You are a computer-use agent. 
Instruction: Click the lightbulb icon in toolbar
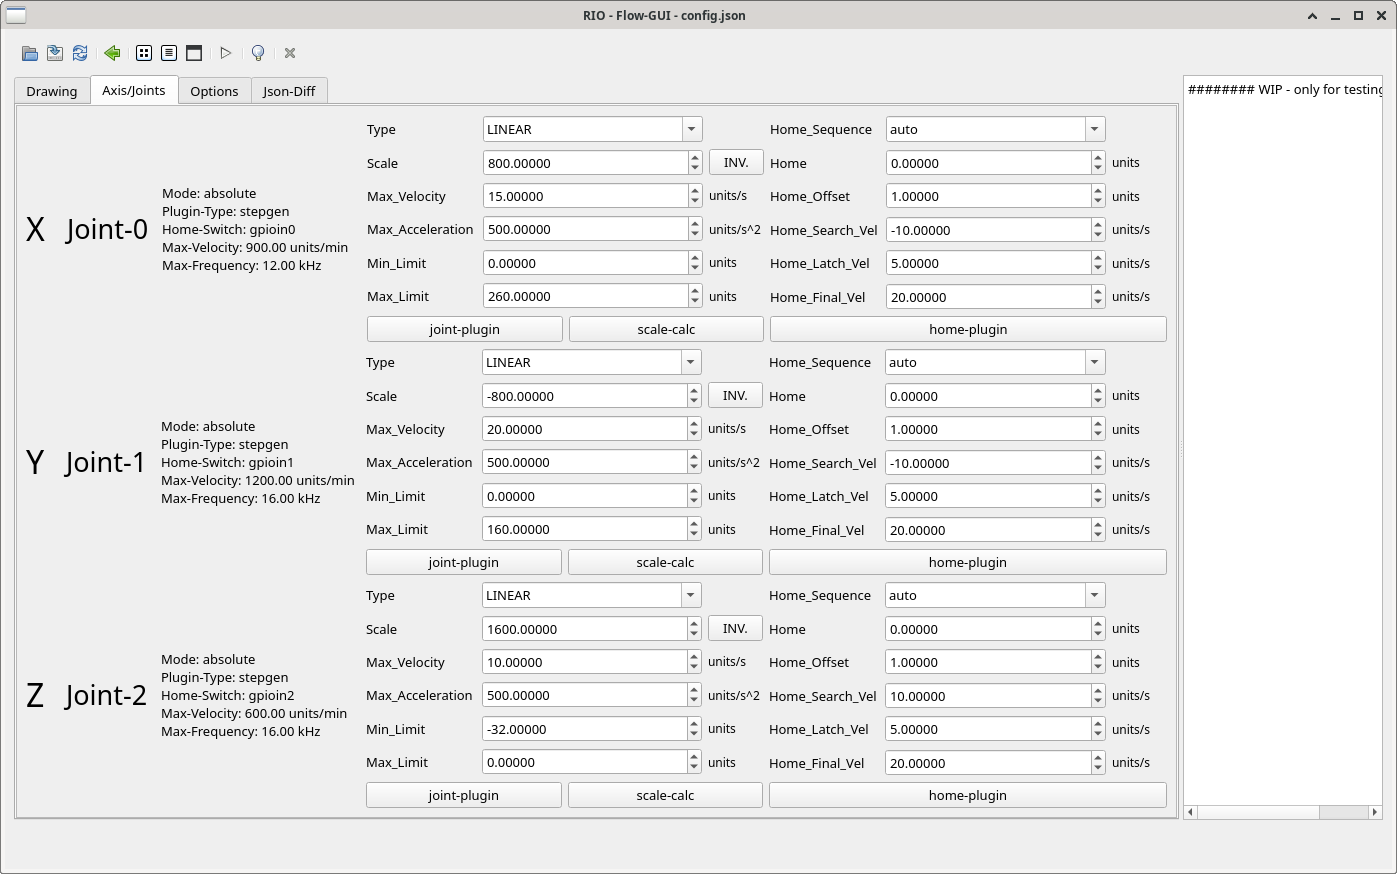pyautogui.click(x=258, y=53)
